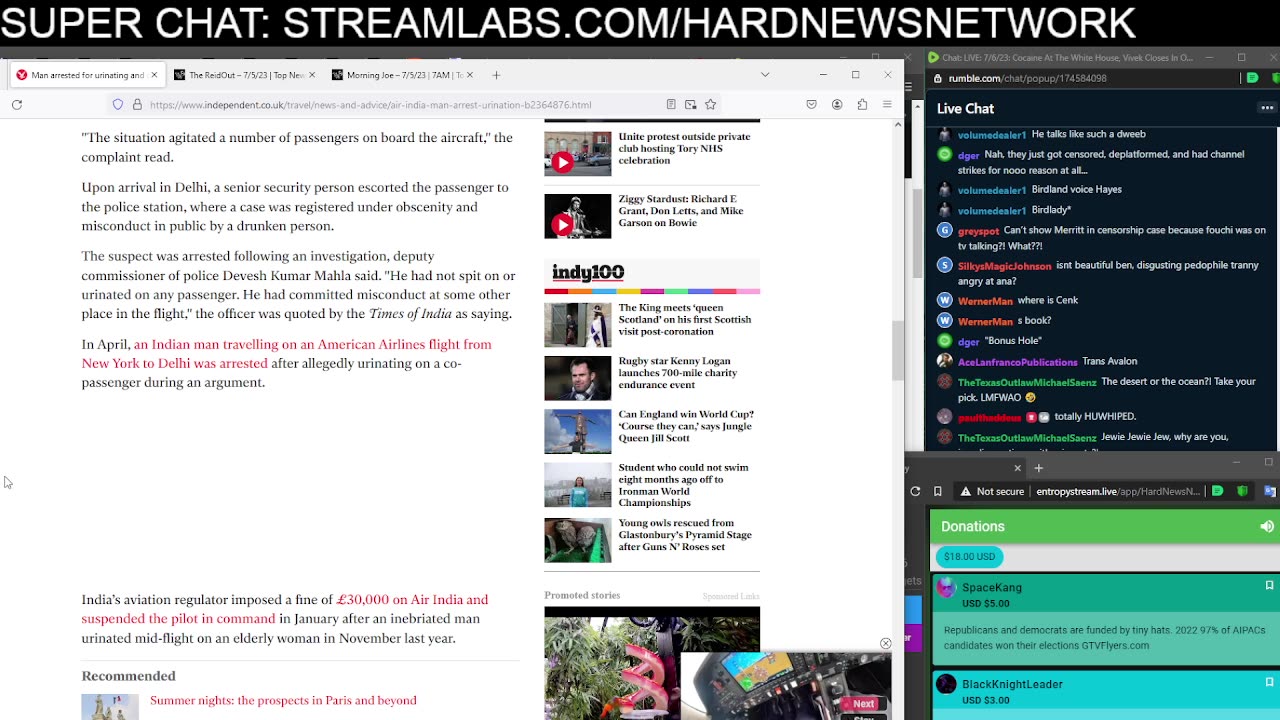Open a new Firefox tab
This screenshot has width=1280, height=720.
click(x=496, y=75)
